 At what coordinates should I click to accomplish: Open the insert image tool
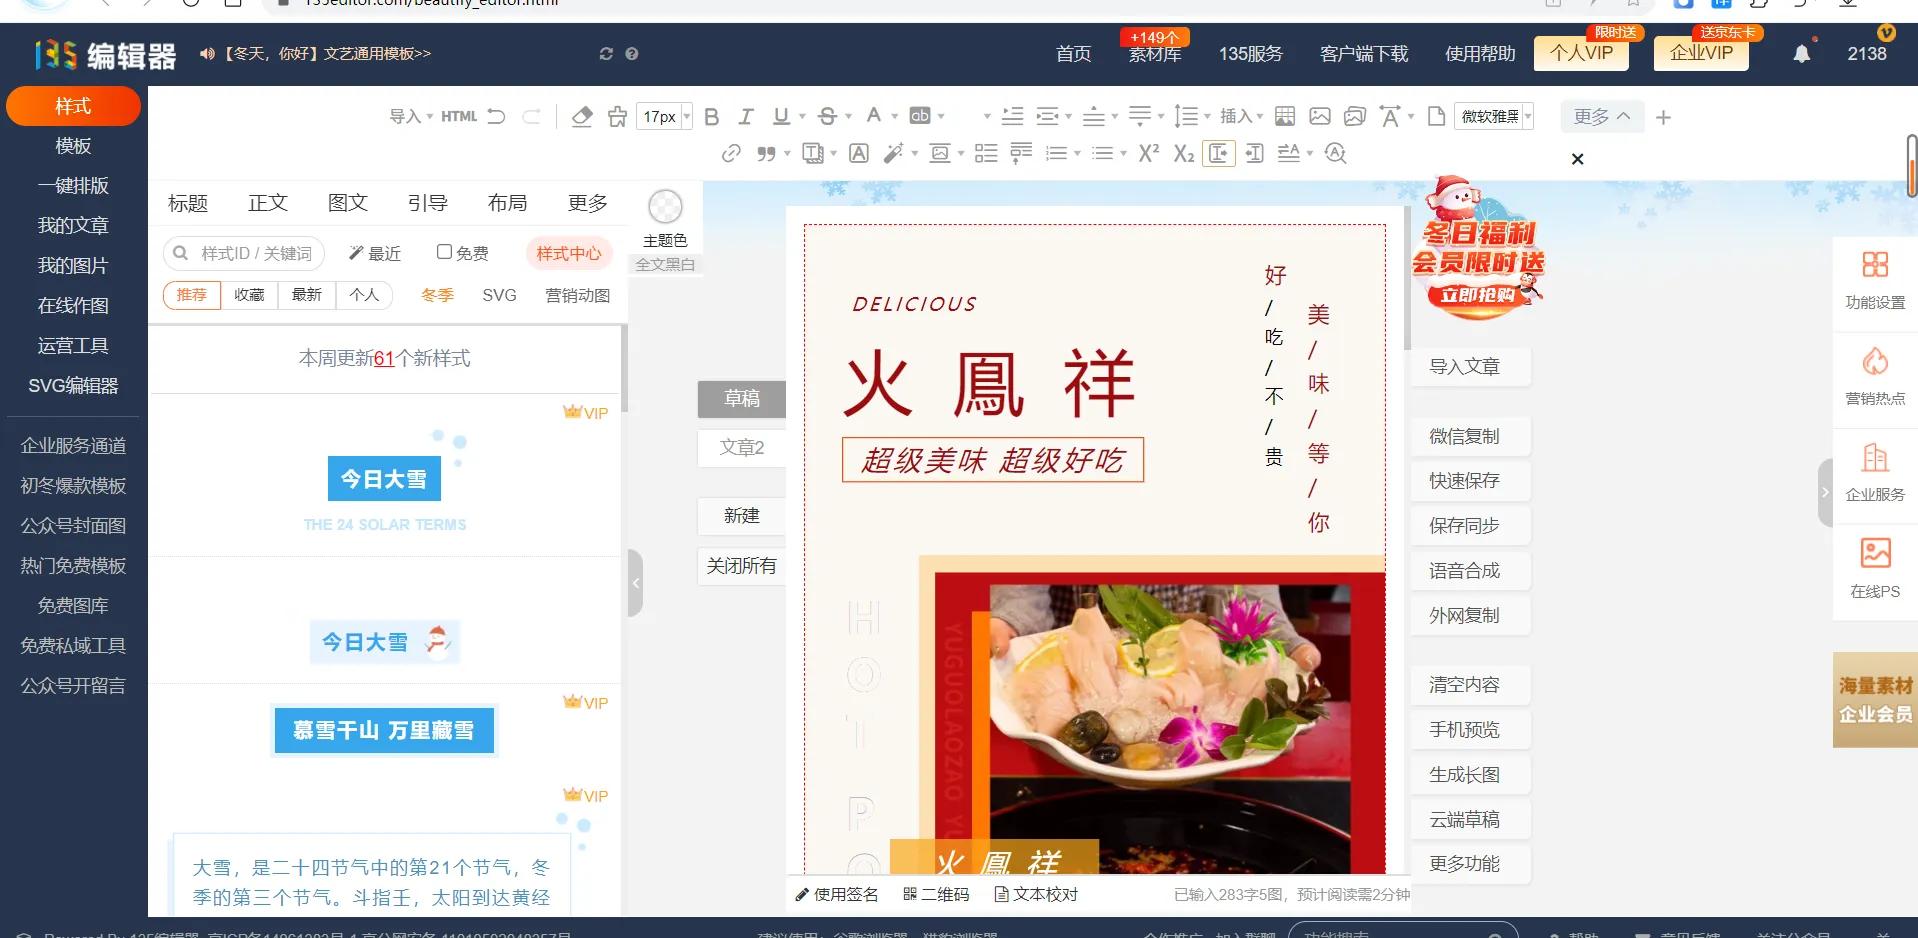(1319, 116)
